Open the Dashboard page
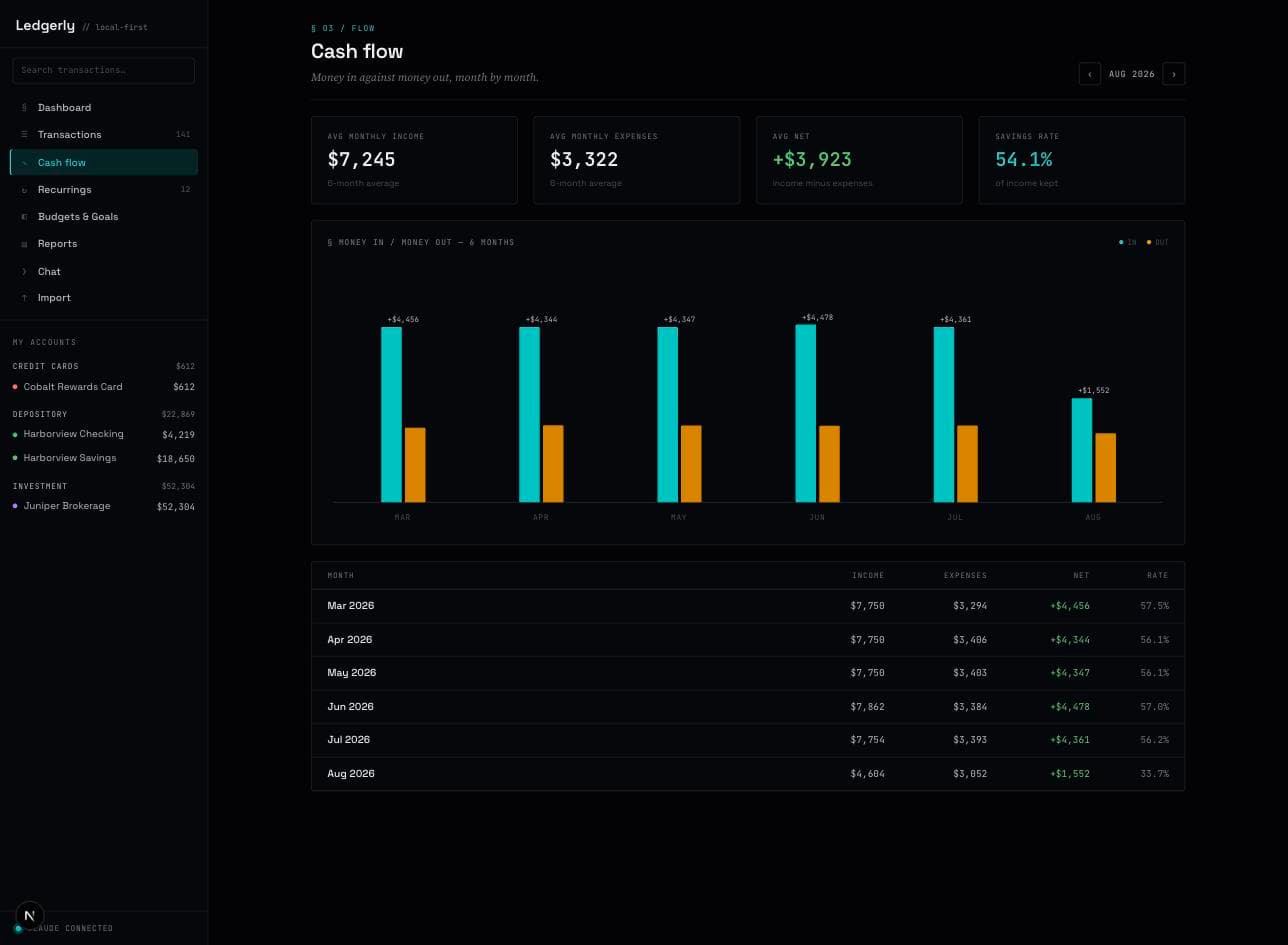 click(x=104, y=107)
